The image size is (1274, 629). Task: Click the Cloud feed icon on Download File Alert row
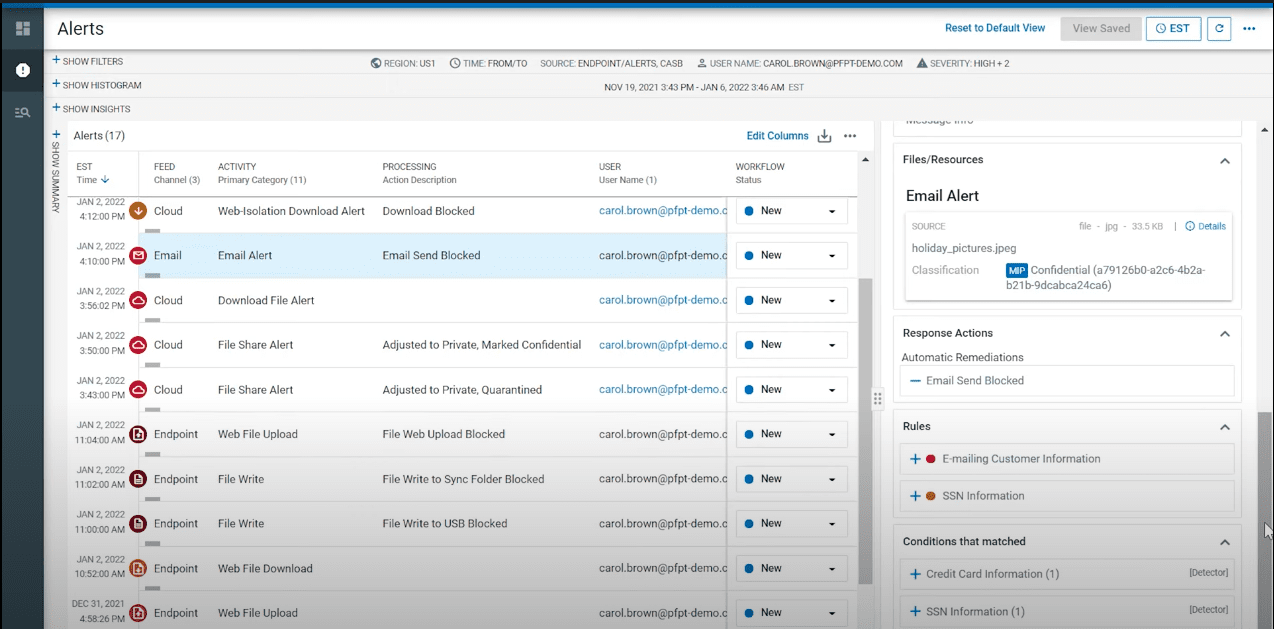click(137, 300)
